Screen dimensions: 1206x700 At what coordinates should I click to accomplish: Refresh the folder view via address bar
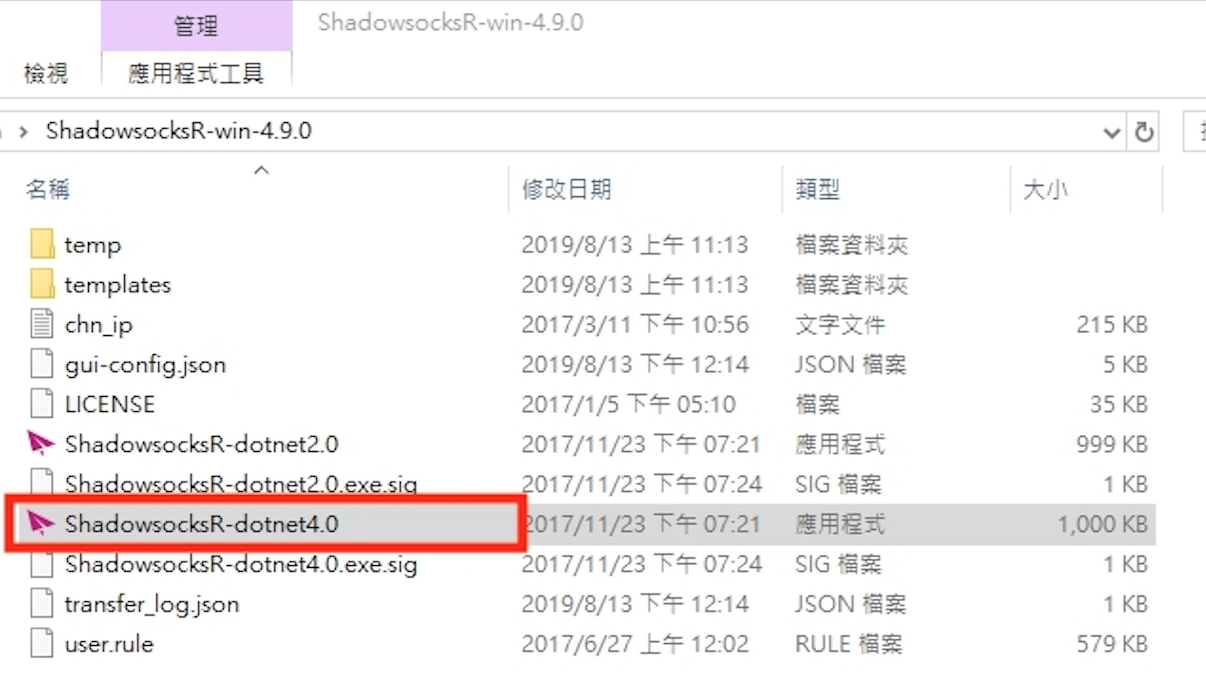(1144, 132)
